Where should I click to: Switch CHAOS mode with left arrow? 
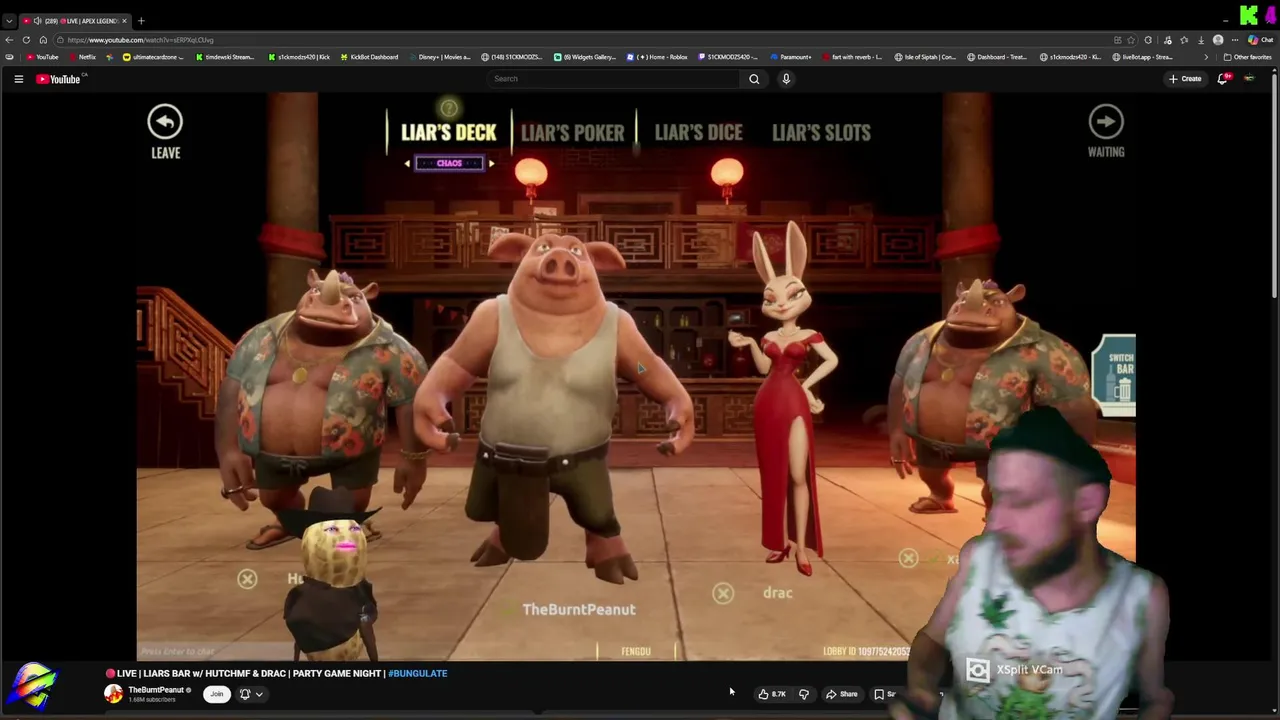[x=407, y=163]
